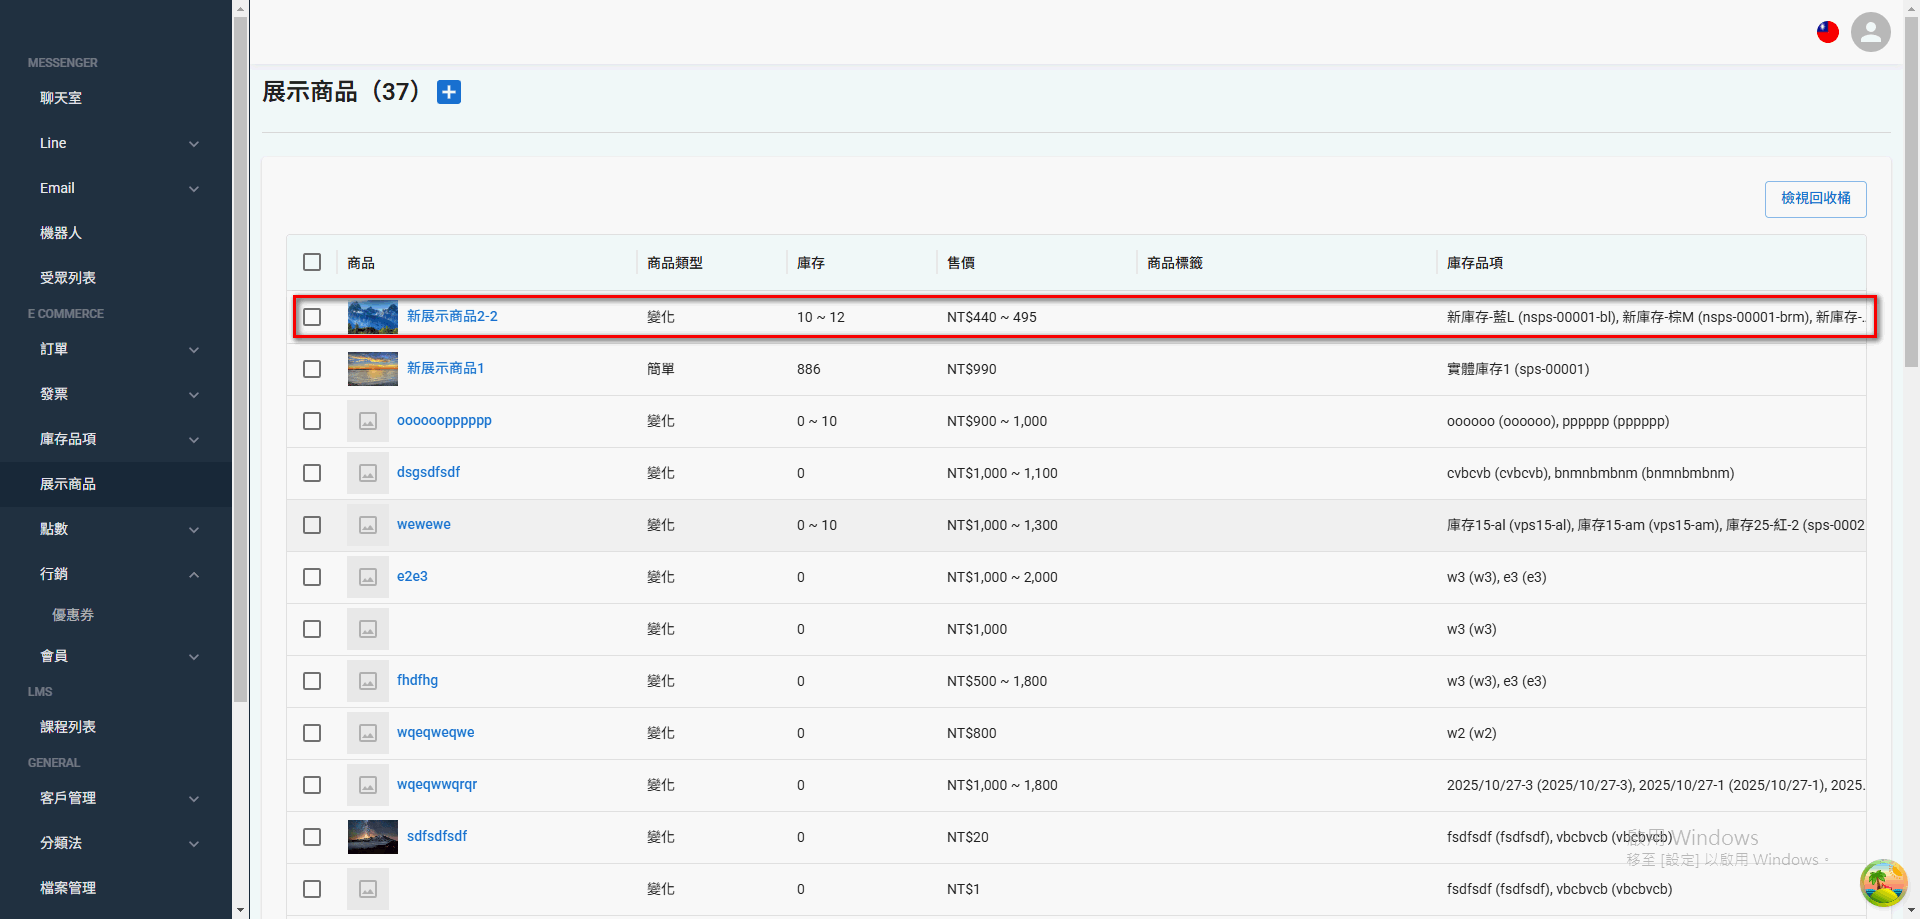The width and height of the screenshot is (1920, 919).
Task: Click the placeholder image icon for e2e3
Action: (368, 577)
